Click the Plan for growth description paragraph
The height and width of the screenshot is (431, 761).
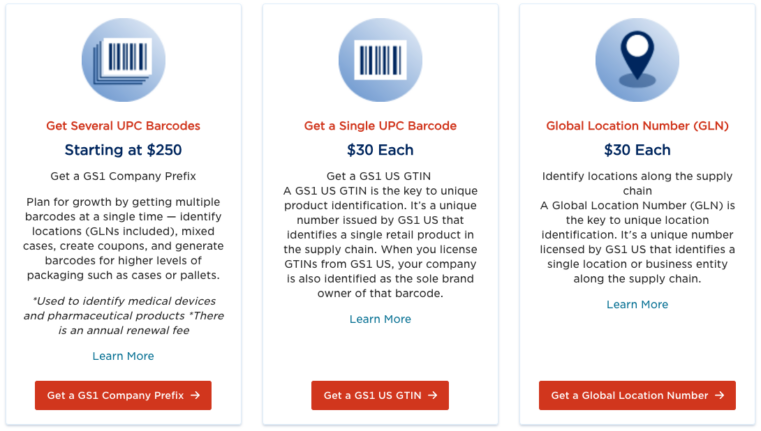(x=123, y=238)
